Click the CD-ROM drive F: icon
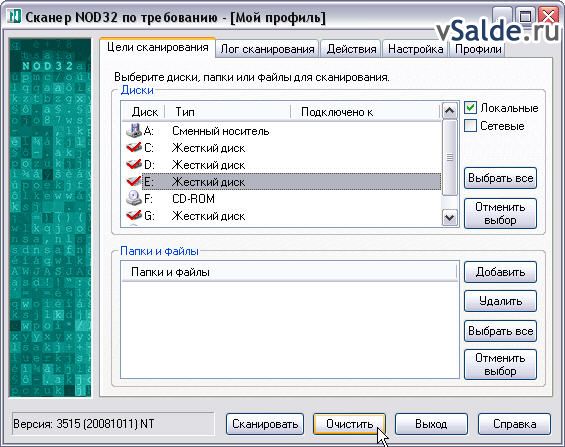This screenshot has width=565, height=447. [x=134, y=198]
